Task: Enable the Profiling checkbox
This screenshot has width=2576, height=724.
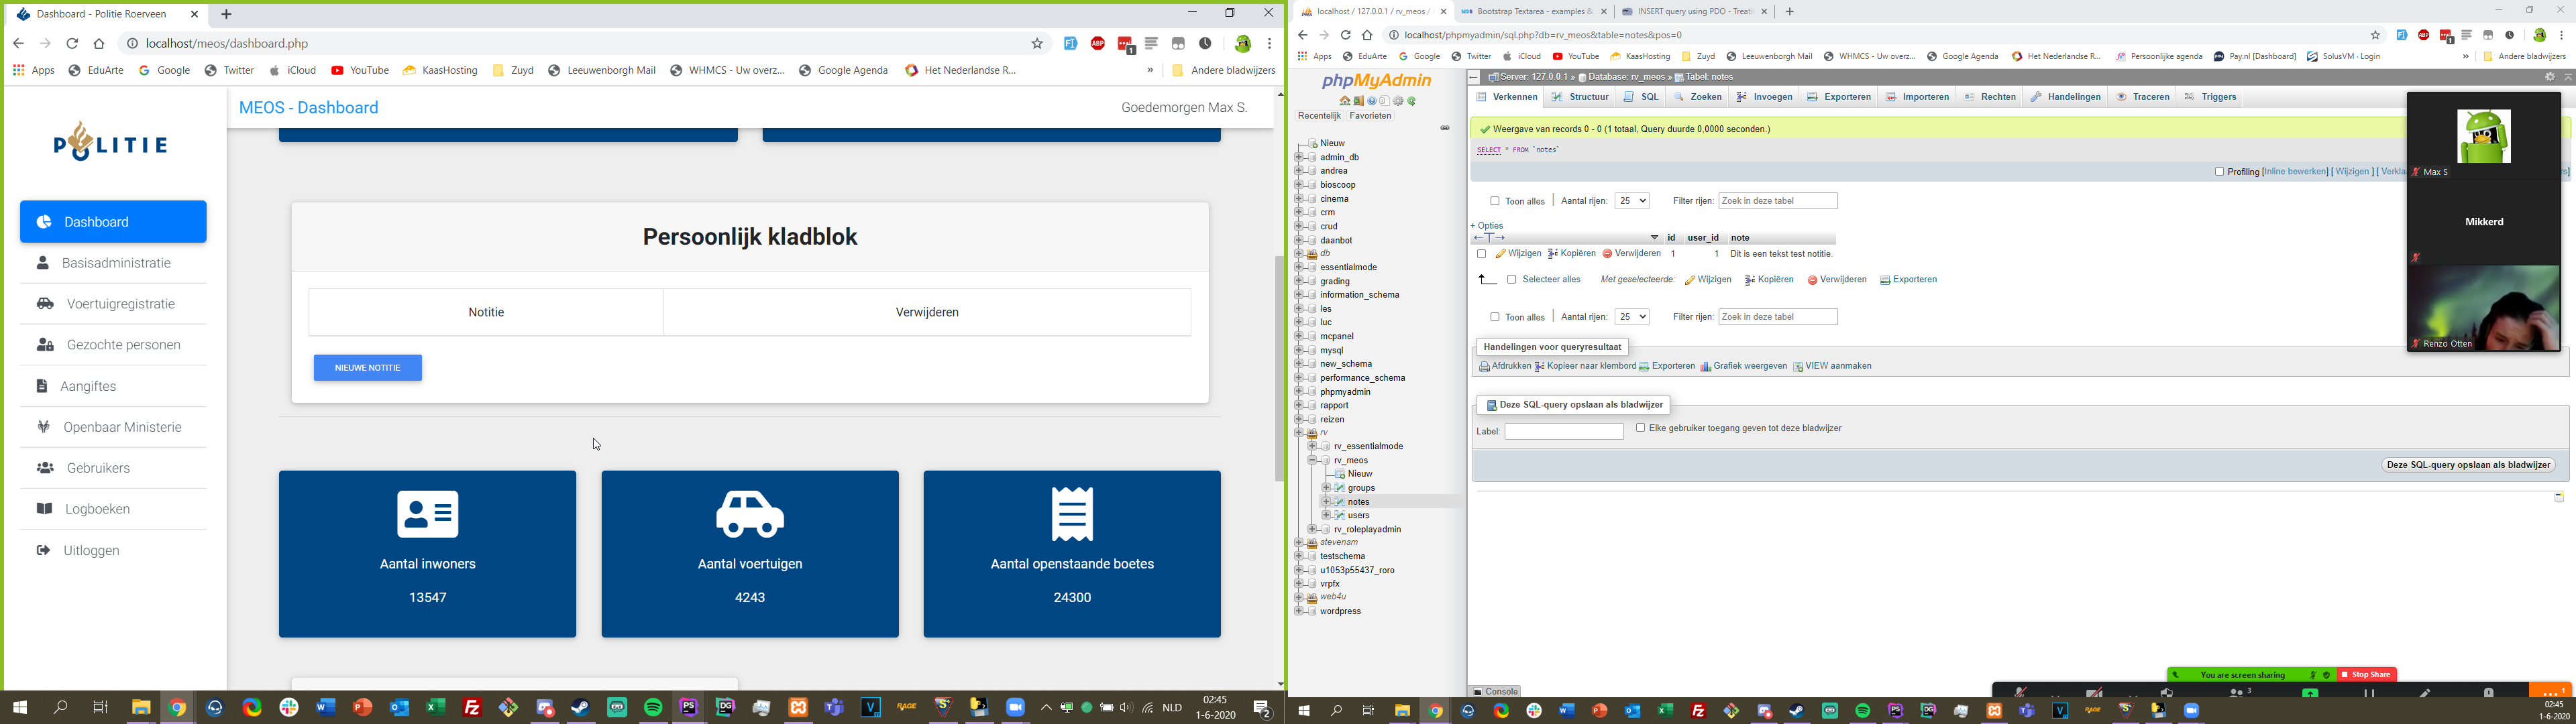Action: tap(2219, 172)
